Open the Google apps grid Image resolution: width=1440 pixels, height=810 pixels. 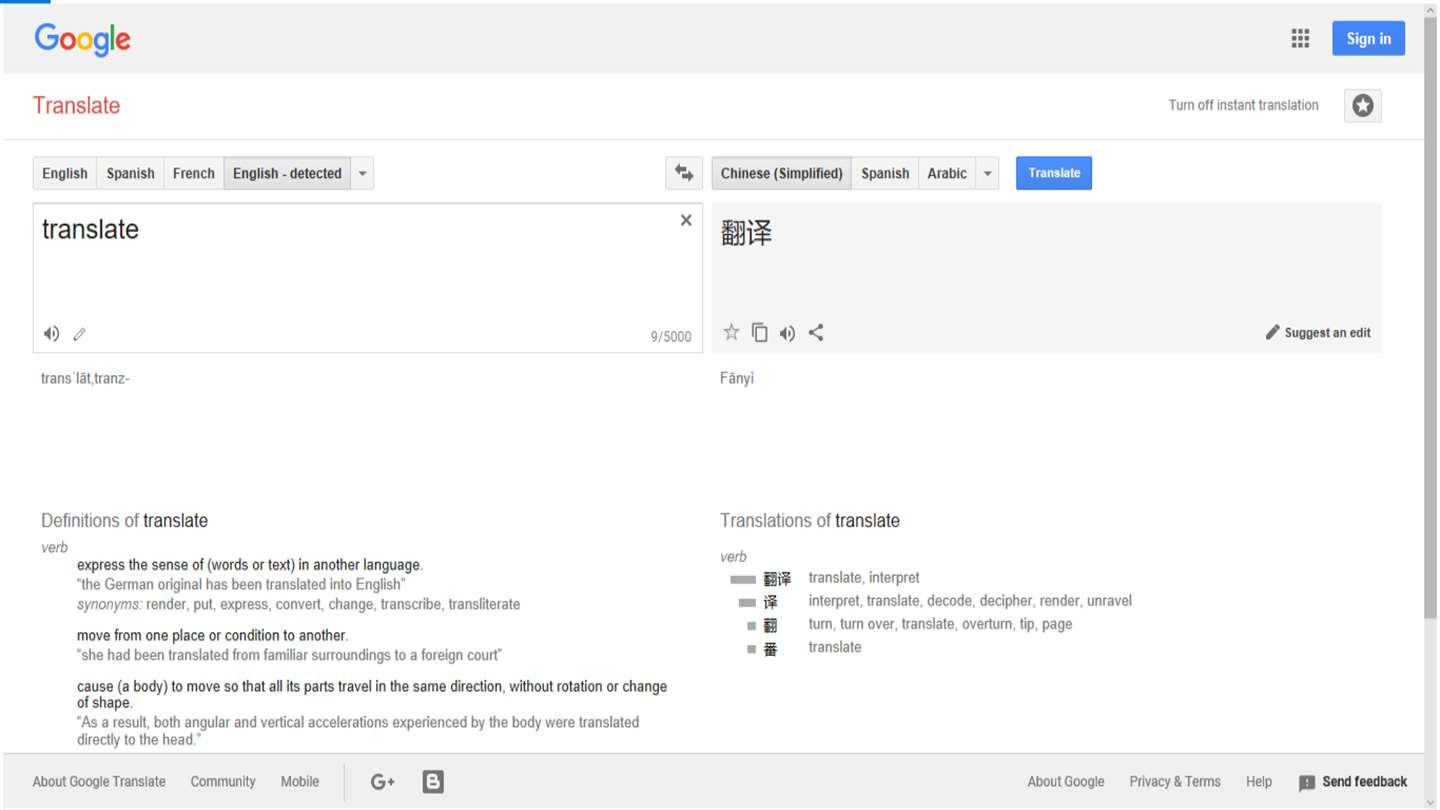click(x=1300, y=39)
